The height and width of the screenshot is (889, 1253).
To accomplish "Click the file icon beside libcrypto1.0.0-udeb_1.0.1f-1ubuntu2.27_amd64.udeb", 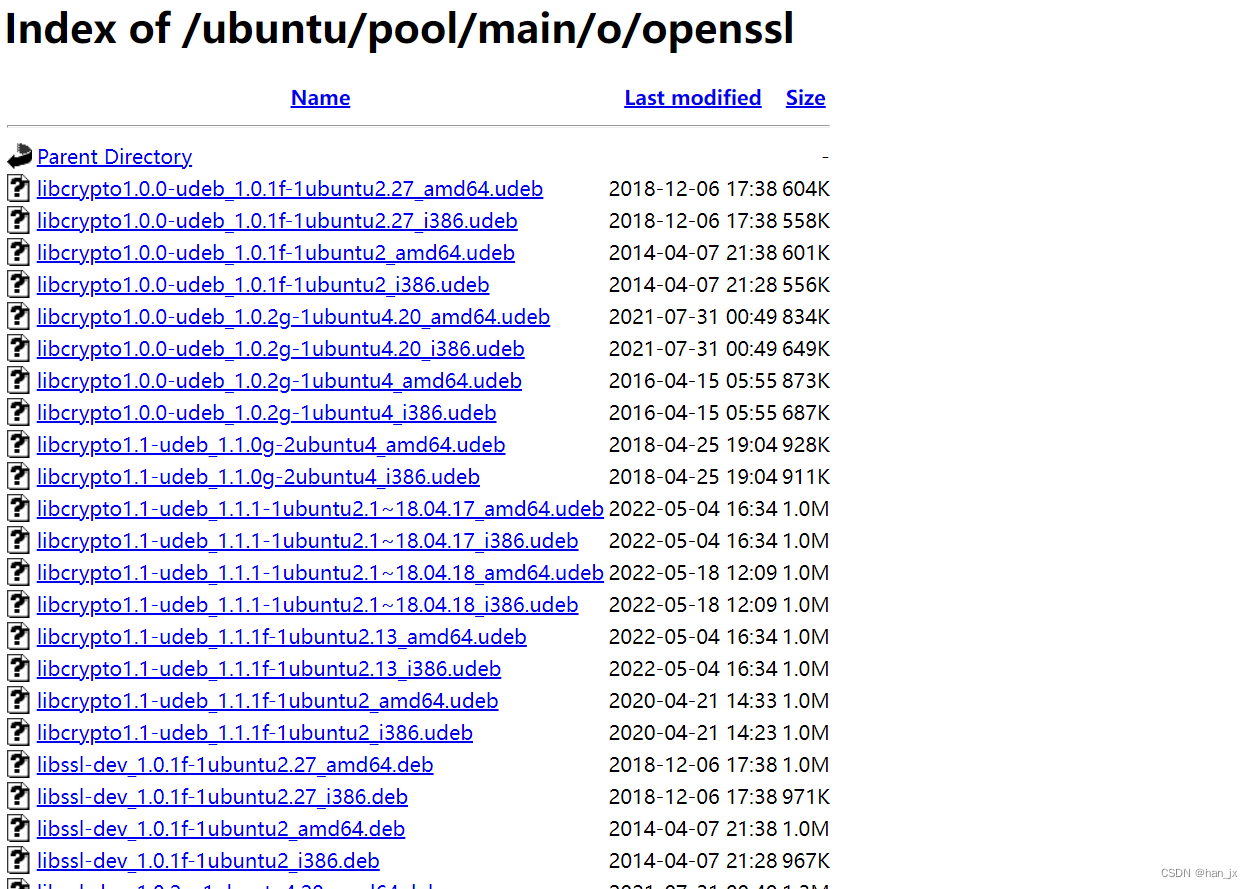I will tap(18, 188).
